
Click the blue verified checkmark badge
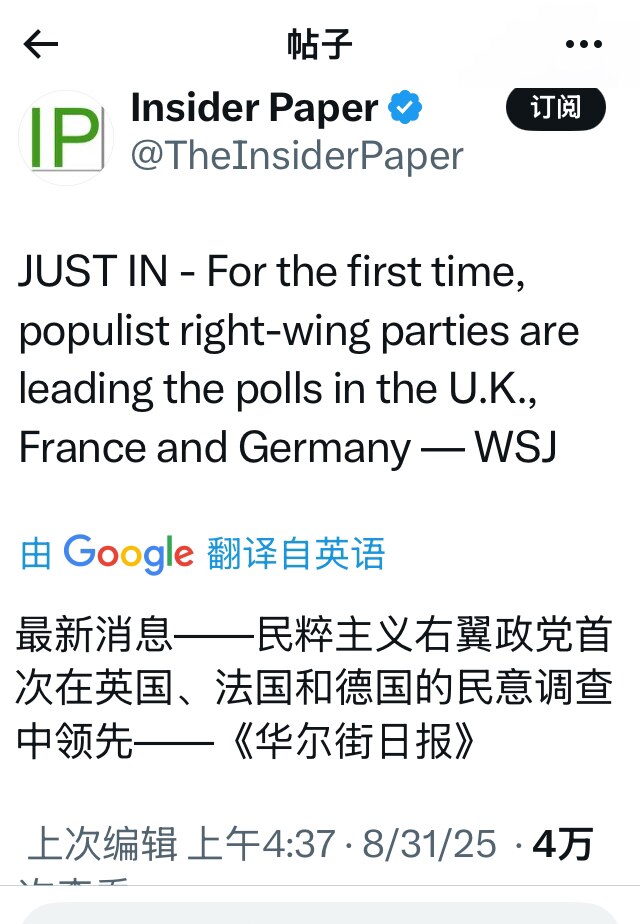pos(405,106)
